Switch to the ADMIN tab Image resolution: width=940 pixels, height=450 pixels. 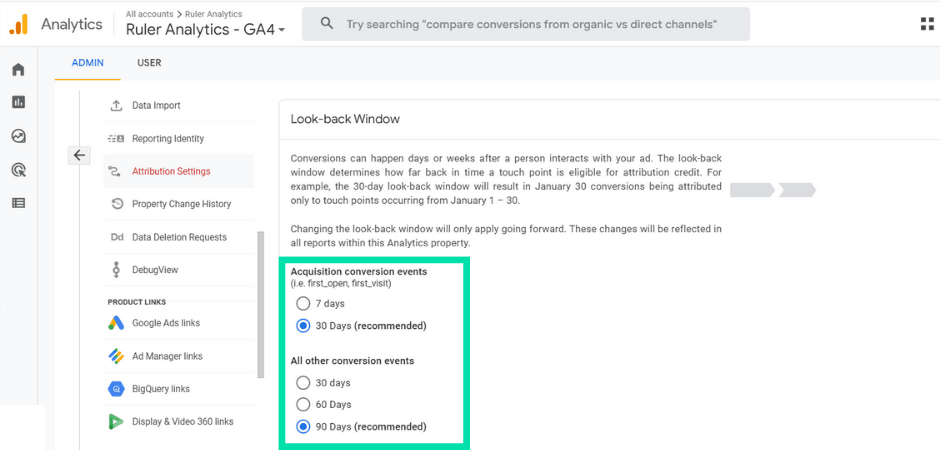(x=87, y=63)
